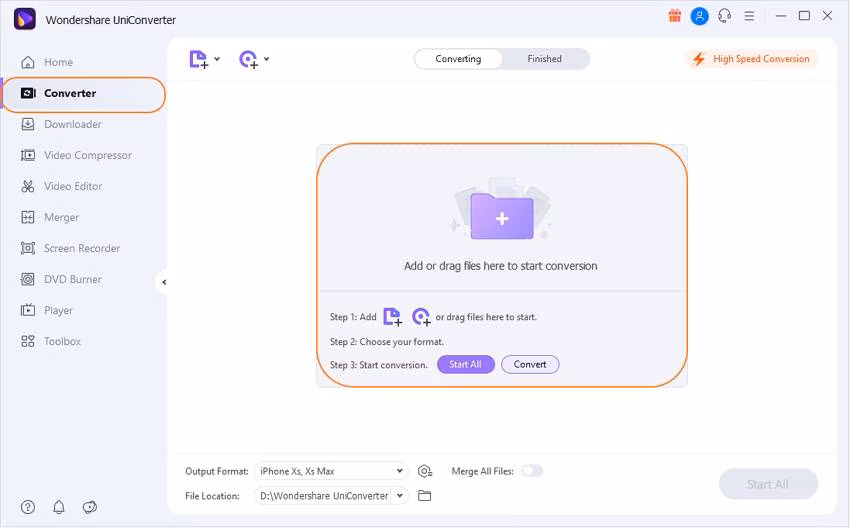This screenshot has width=850, height=528.
Task: Click the Add Files toolbar icon
Action: 198,59
